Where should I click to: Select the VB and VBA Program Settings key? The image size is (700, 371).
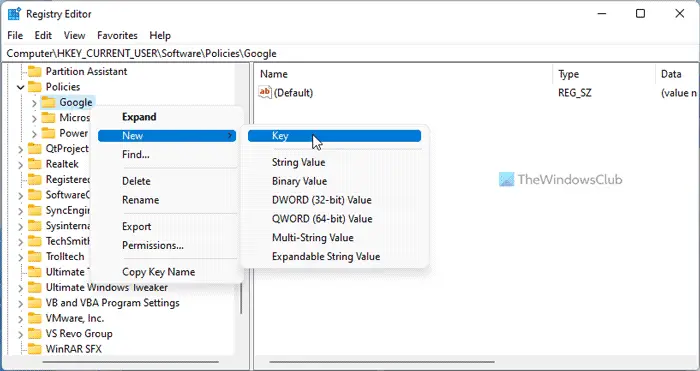(x=112, y=303)
